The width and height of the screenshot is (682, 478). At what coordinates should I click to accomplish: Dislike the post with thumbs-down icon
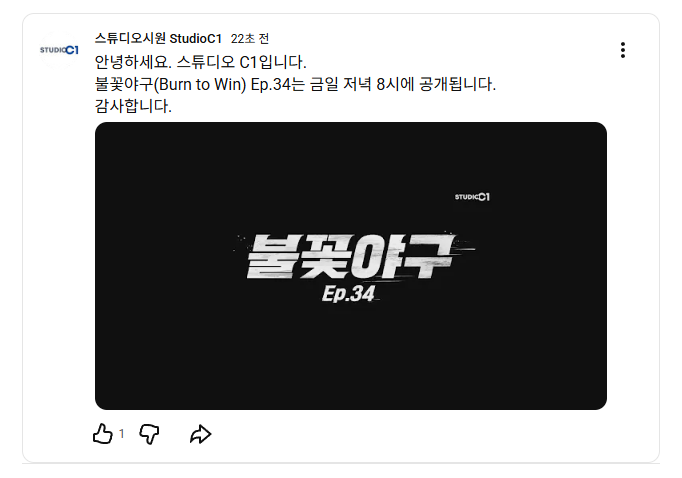[149, 434]
